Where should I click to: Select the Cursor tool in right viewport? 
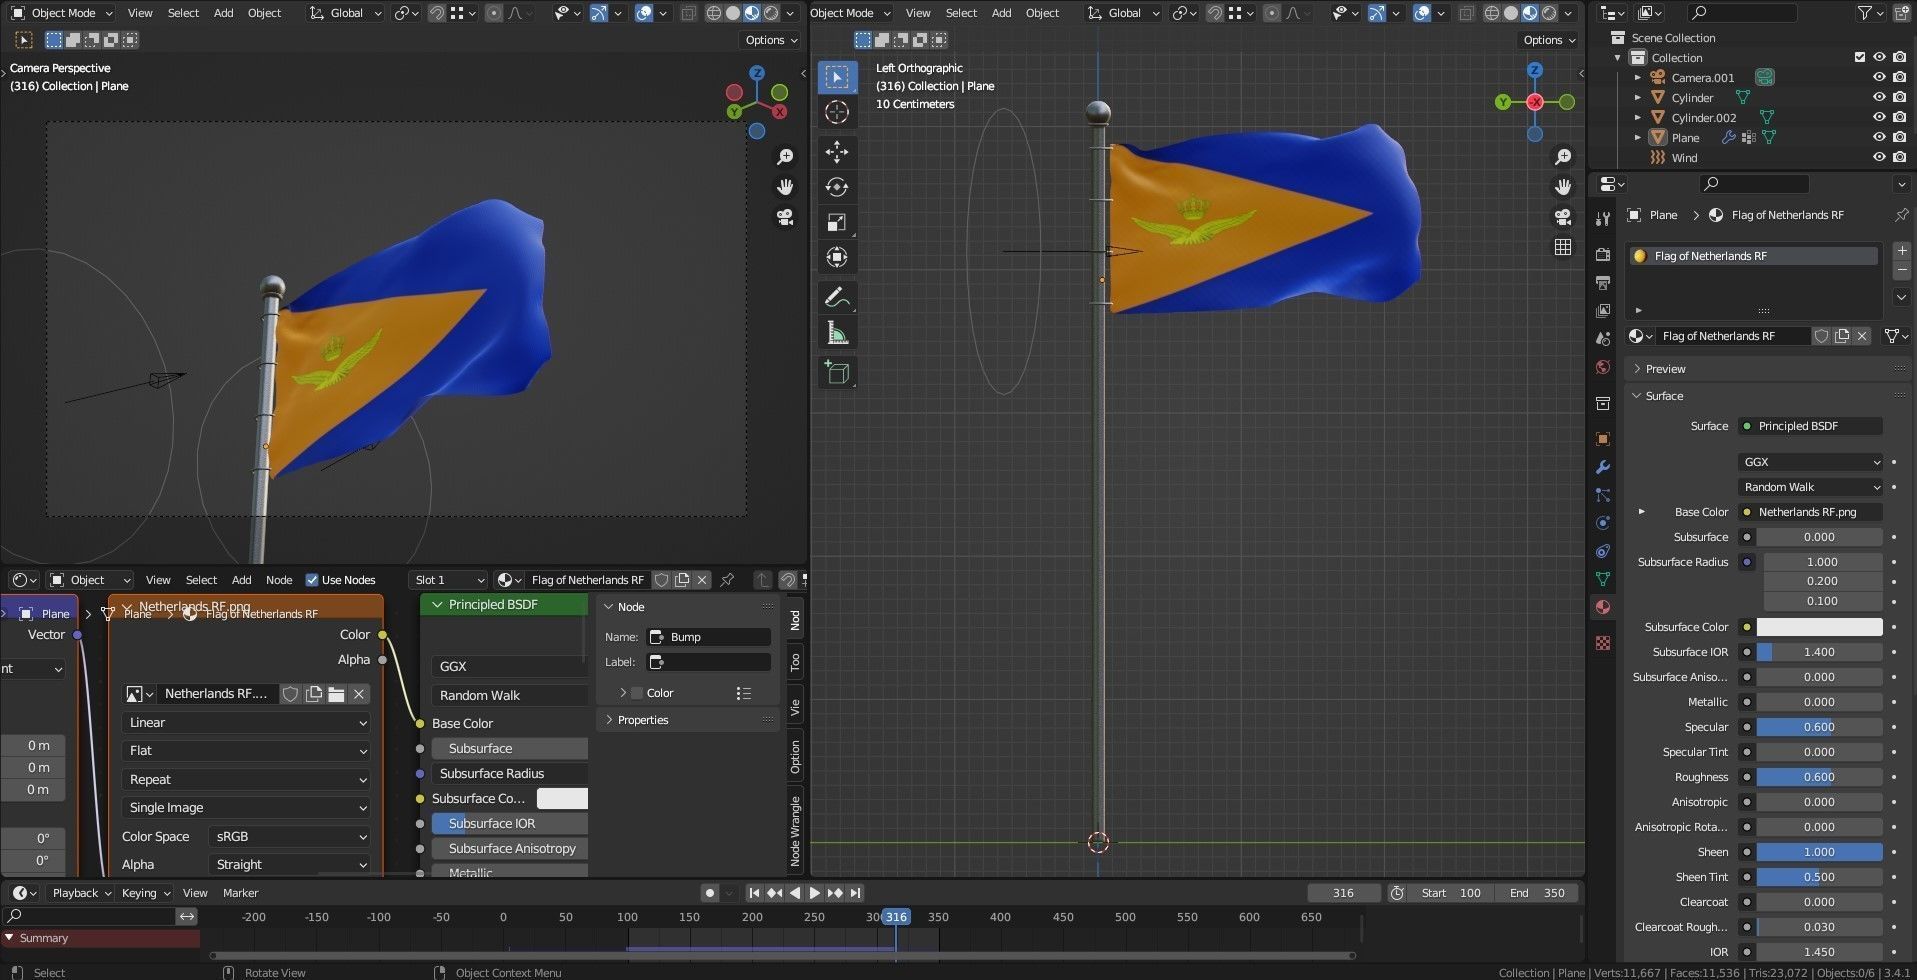click(x=837, y=112)
